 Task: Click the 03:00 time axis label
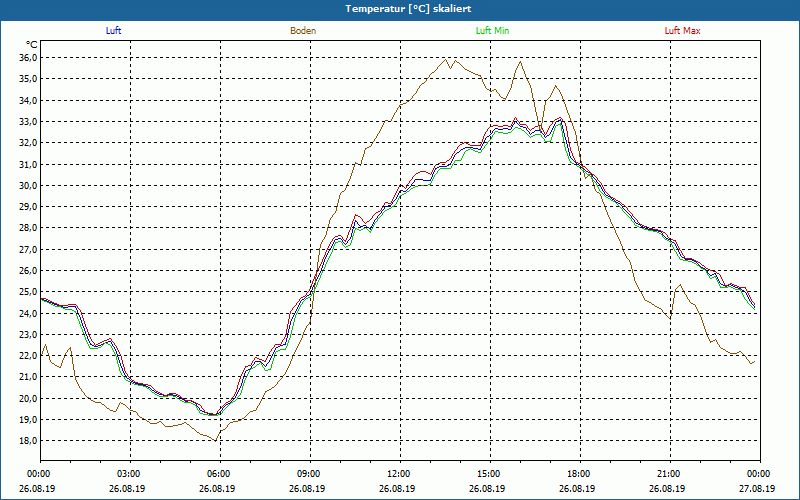pyautogui.click(x=130, y=474)
